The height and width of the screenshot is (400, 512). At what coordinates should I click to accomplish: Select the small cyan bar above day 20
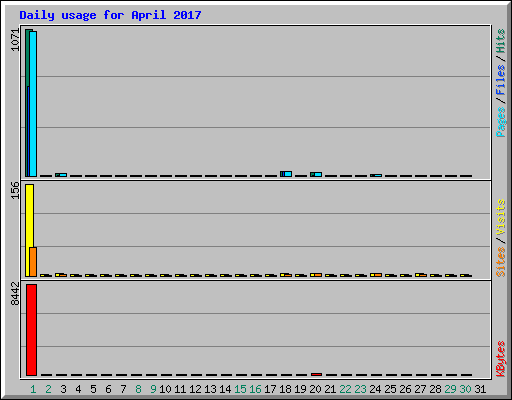[318, 174]
